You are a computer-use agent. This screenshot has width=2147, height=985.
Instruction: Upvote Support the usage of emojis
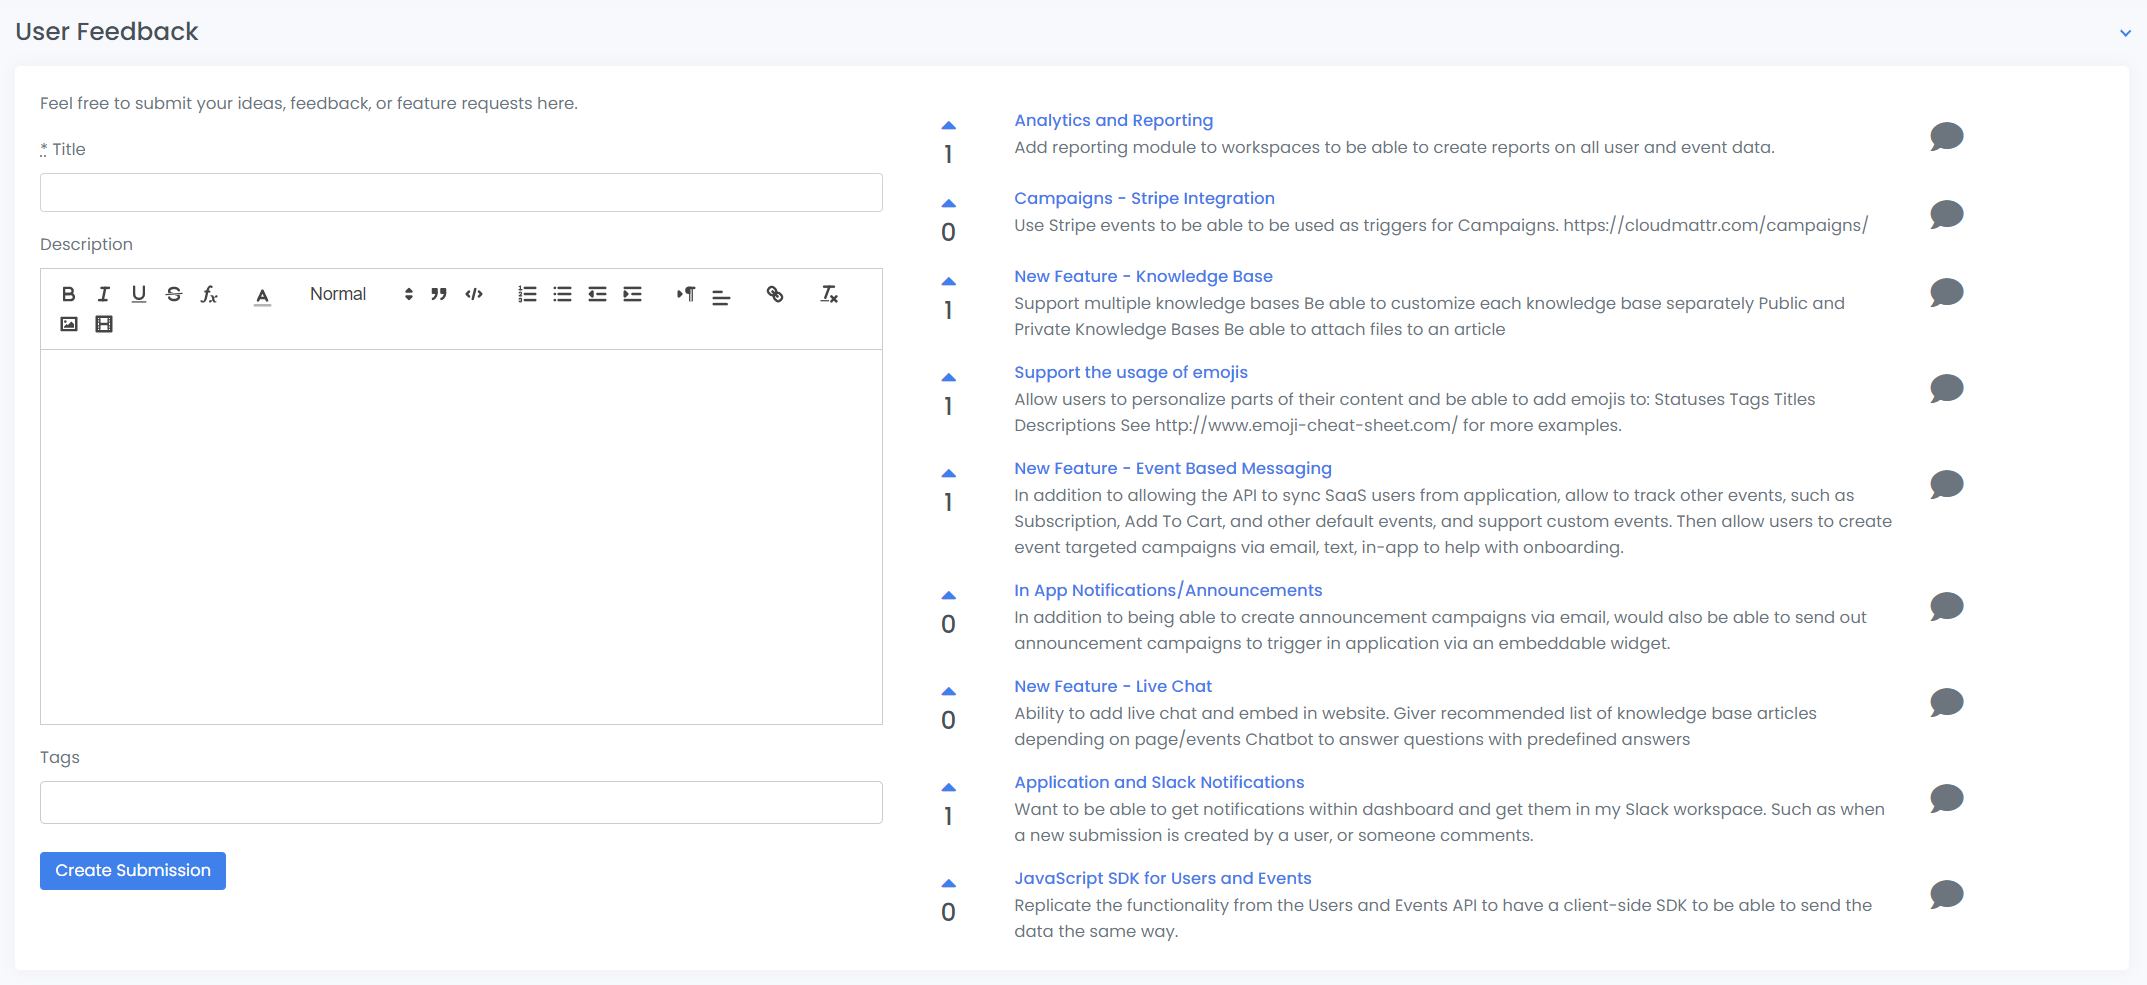(949, 378)
